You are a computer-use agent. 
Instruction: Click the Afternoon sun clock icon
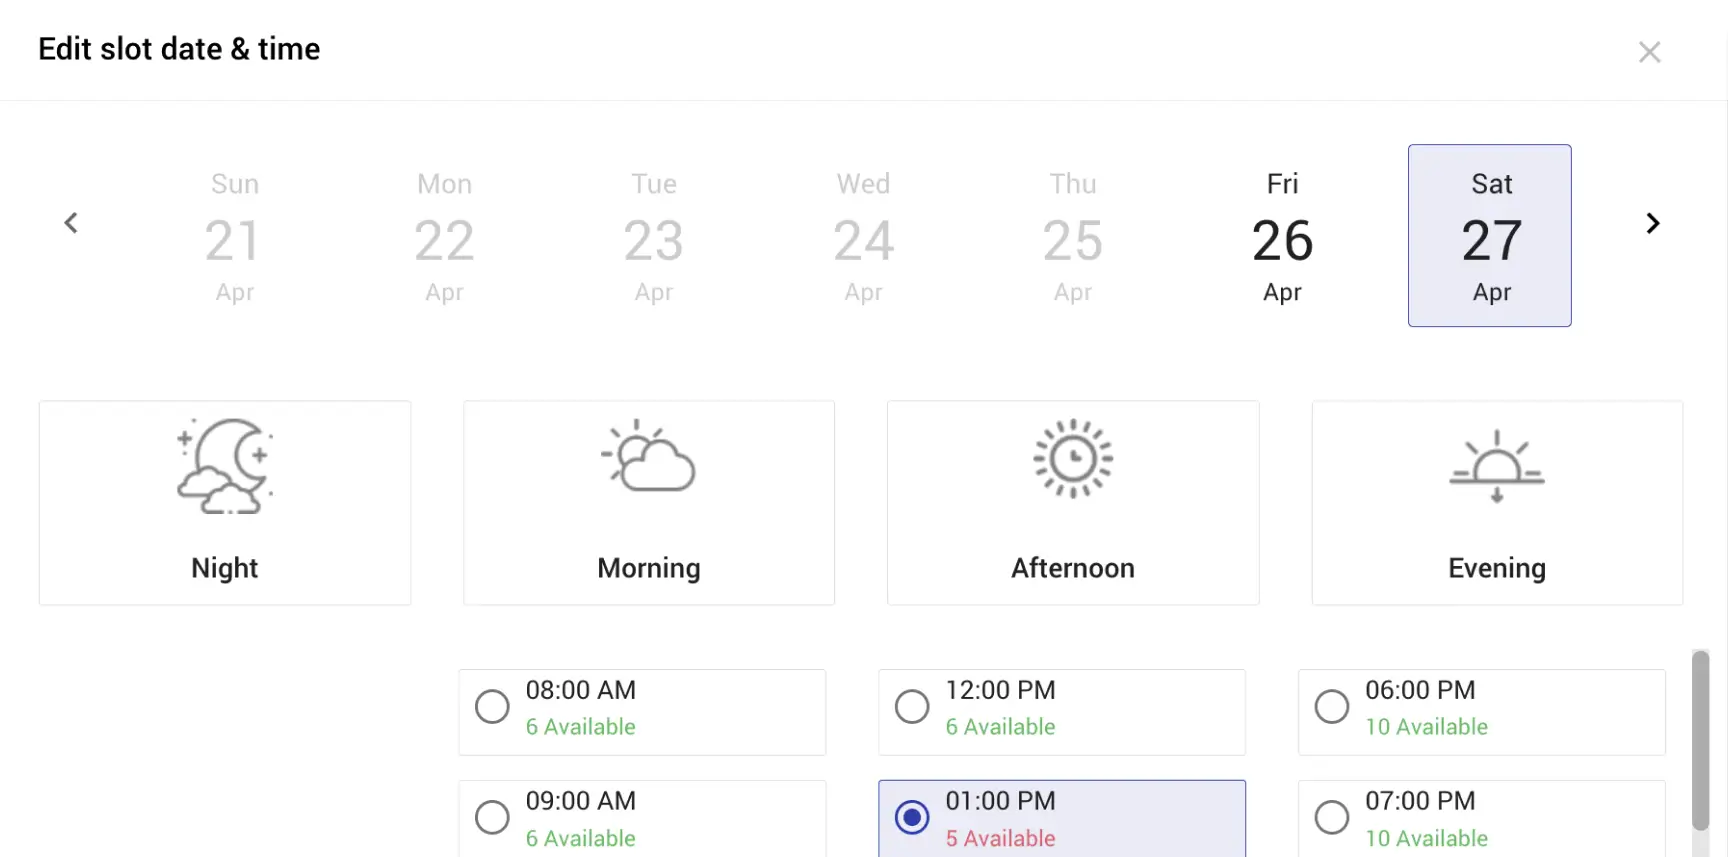click(x=1072, y=459)
